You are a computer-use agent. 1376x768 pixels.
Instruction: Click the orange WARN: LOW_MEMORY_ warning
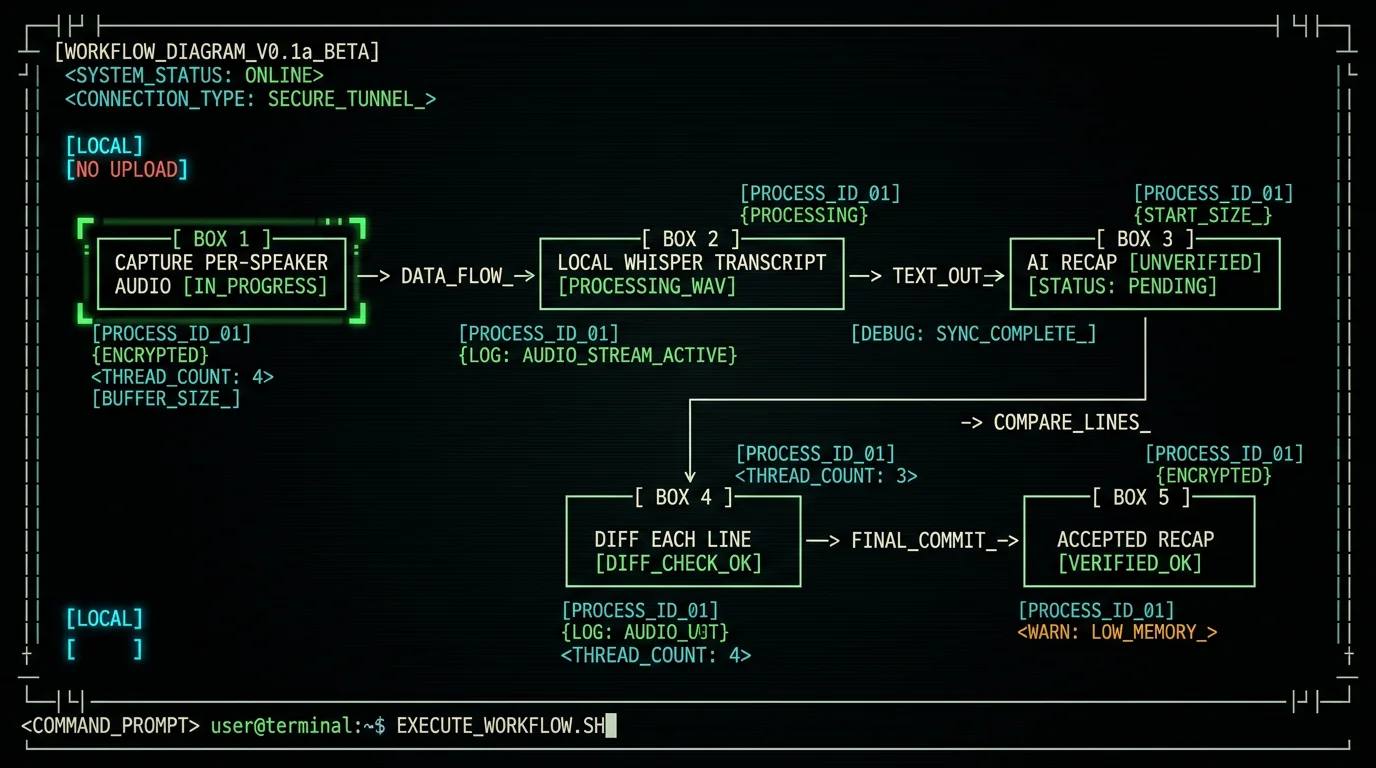click(1117, 632)
